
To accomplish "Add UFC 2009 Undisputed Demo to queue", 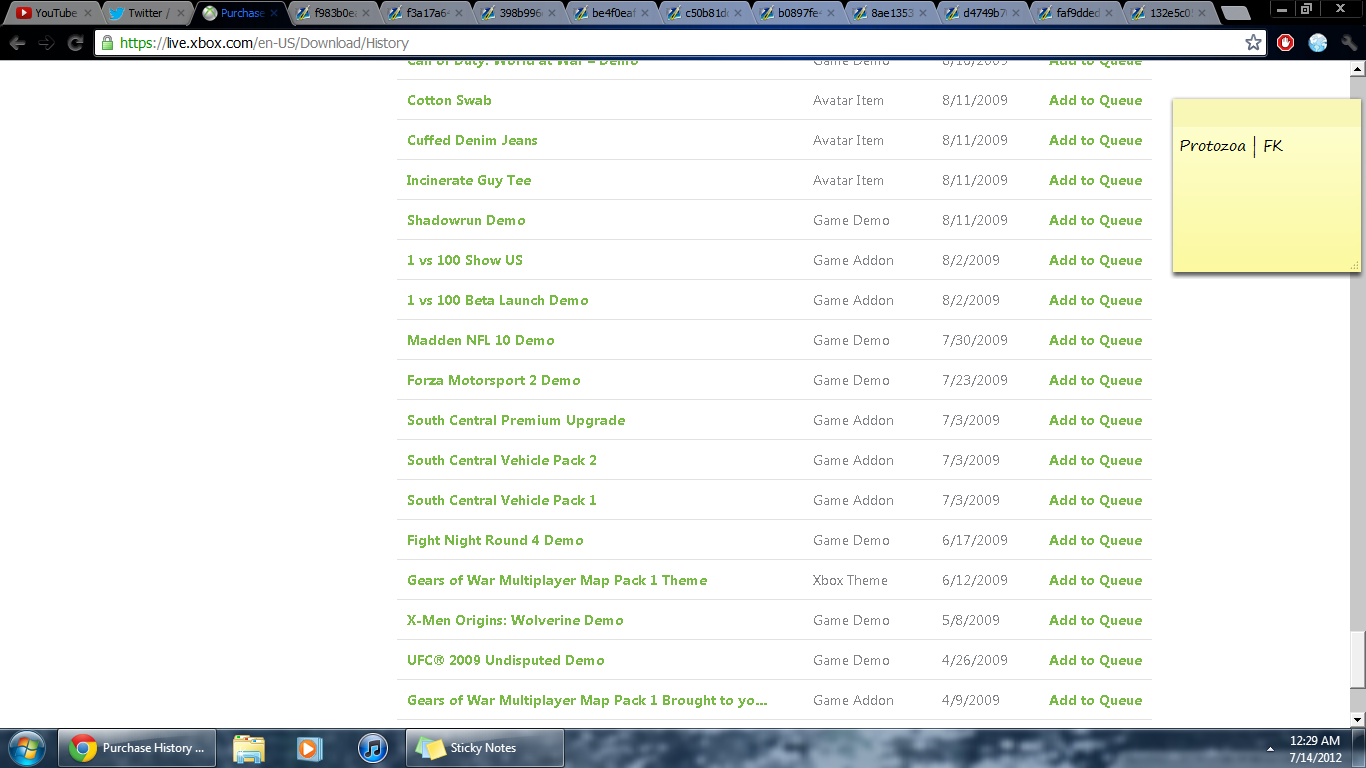I will pos(1095,660).
